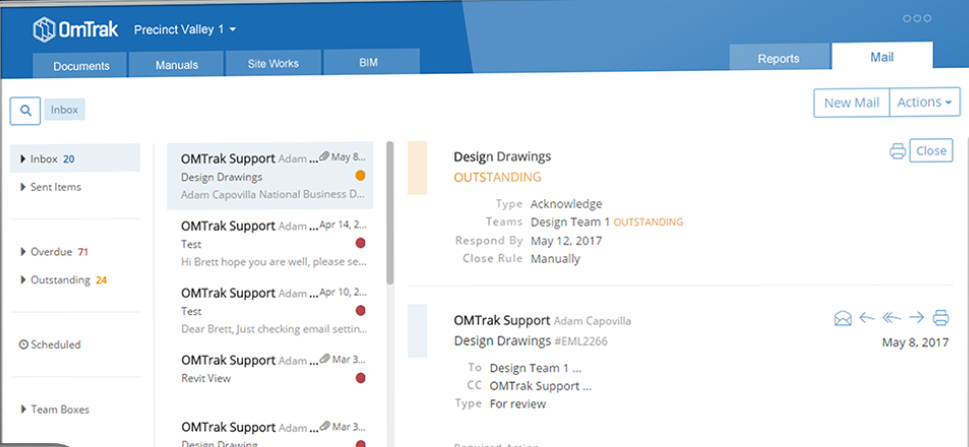The width and height of the screenshot is (969, 447).
Task: Click the Inbox count 20
Action: pos(69,159)
